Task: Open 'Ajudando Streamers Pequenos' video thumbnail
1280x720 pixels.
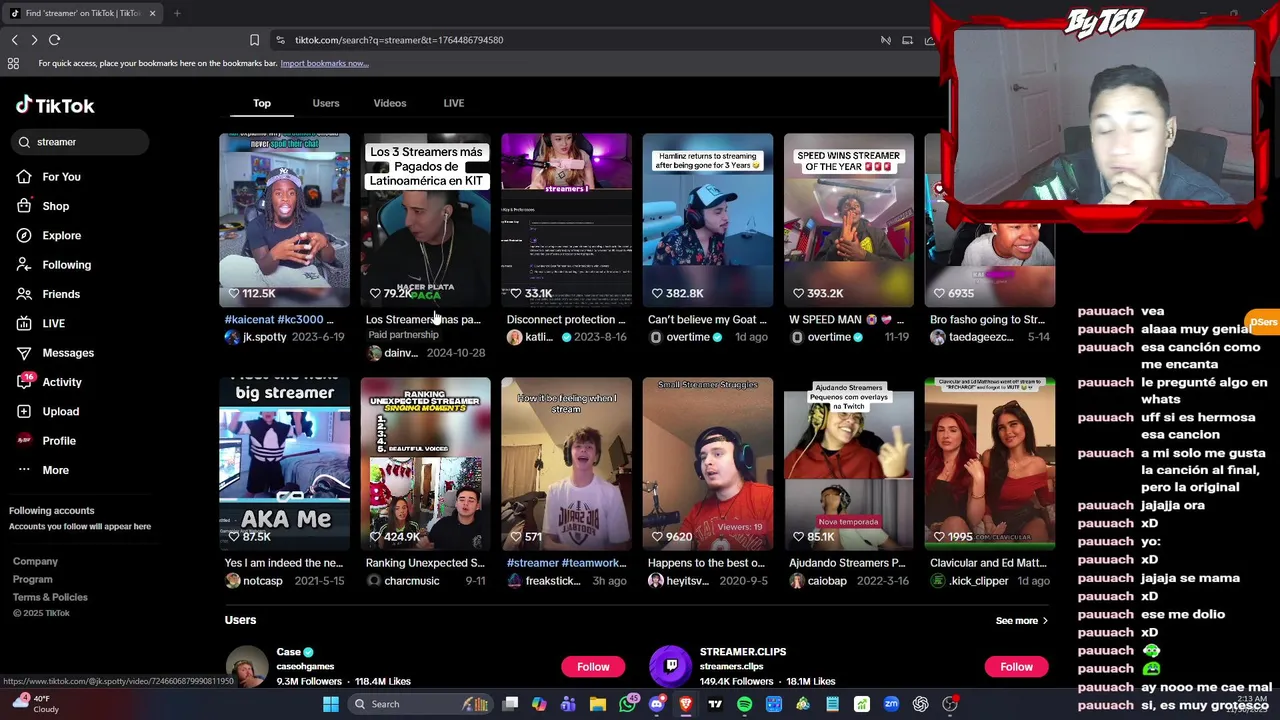Action: (x=849, y=463)
